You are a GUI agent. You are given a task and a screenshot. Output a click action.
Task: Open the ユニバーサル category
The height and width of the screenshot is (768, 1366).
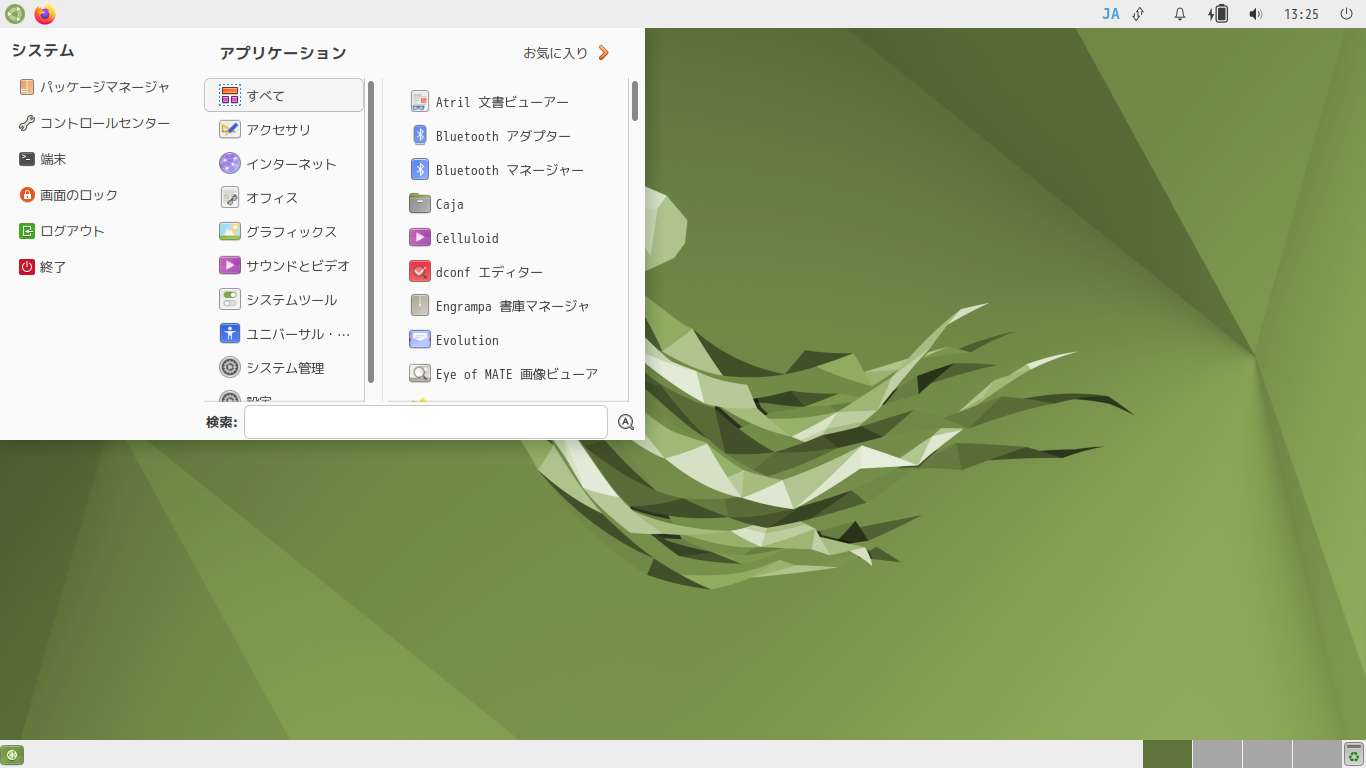tap(284, 333)
